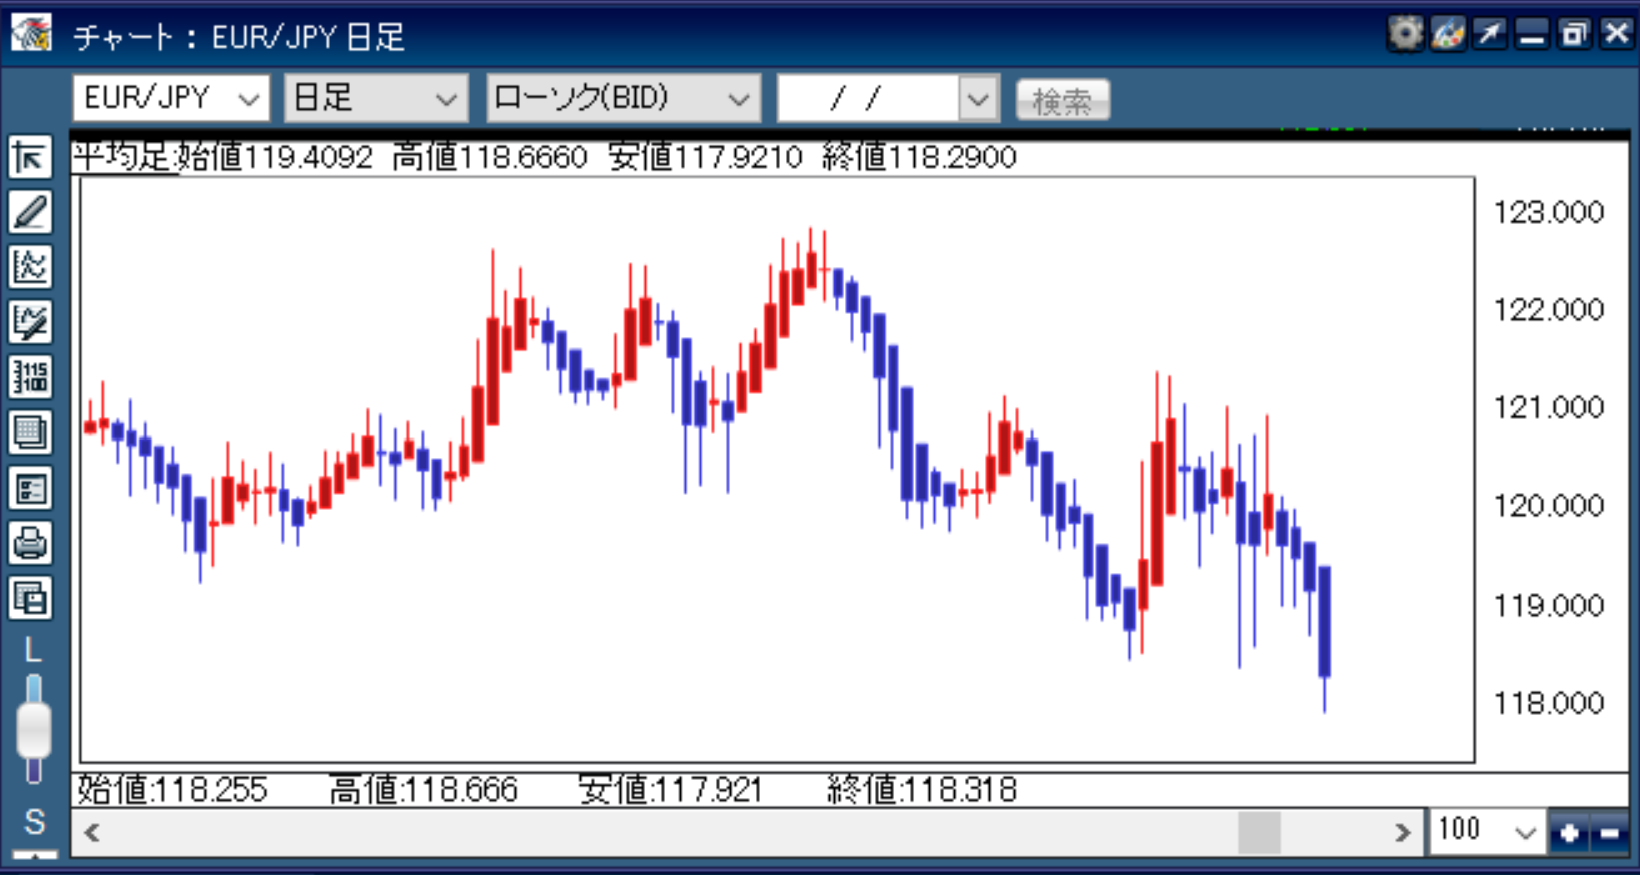Click the 123.000 price axis label
The width and height of the screenshot is (1640, 875).
(x=1548, y=212)
